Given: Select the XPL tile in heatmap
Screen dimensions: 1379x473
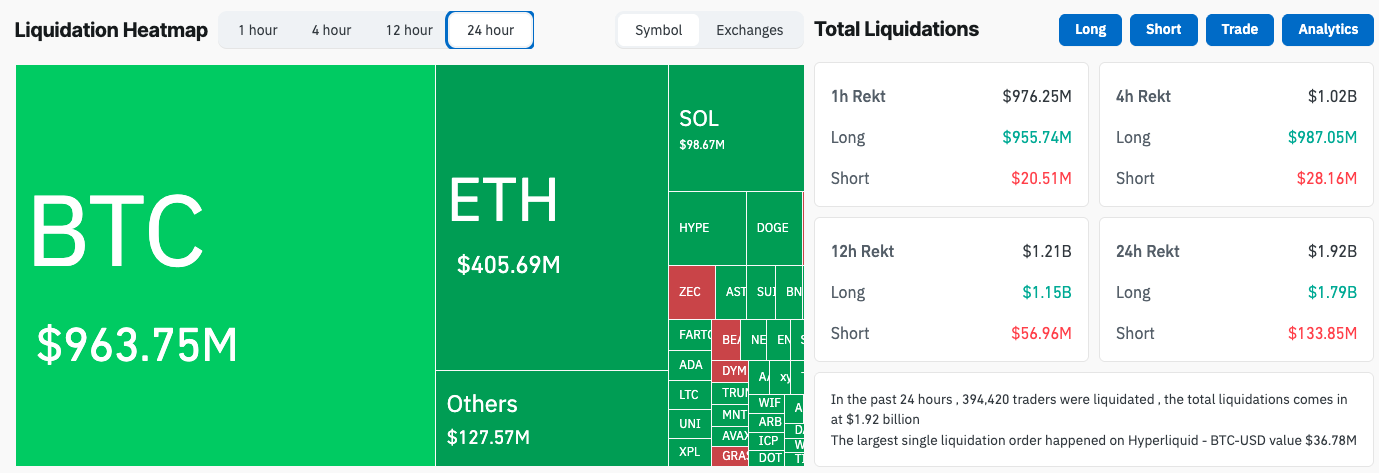Looking at the screenshot, I should pyautogui.click(x=691, y=451).
